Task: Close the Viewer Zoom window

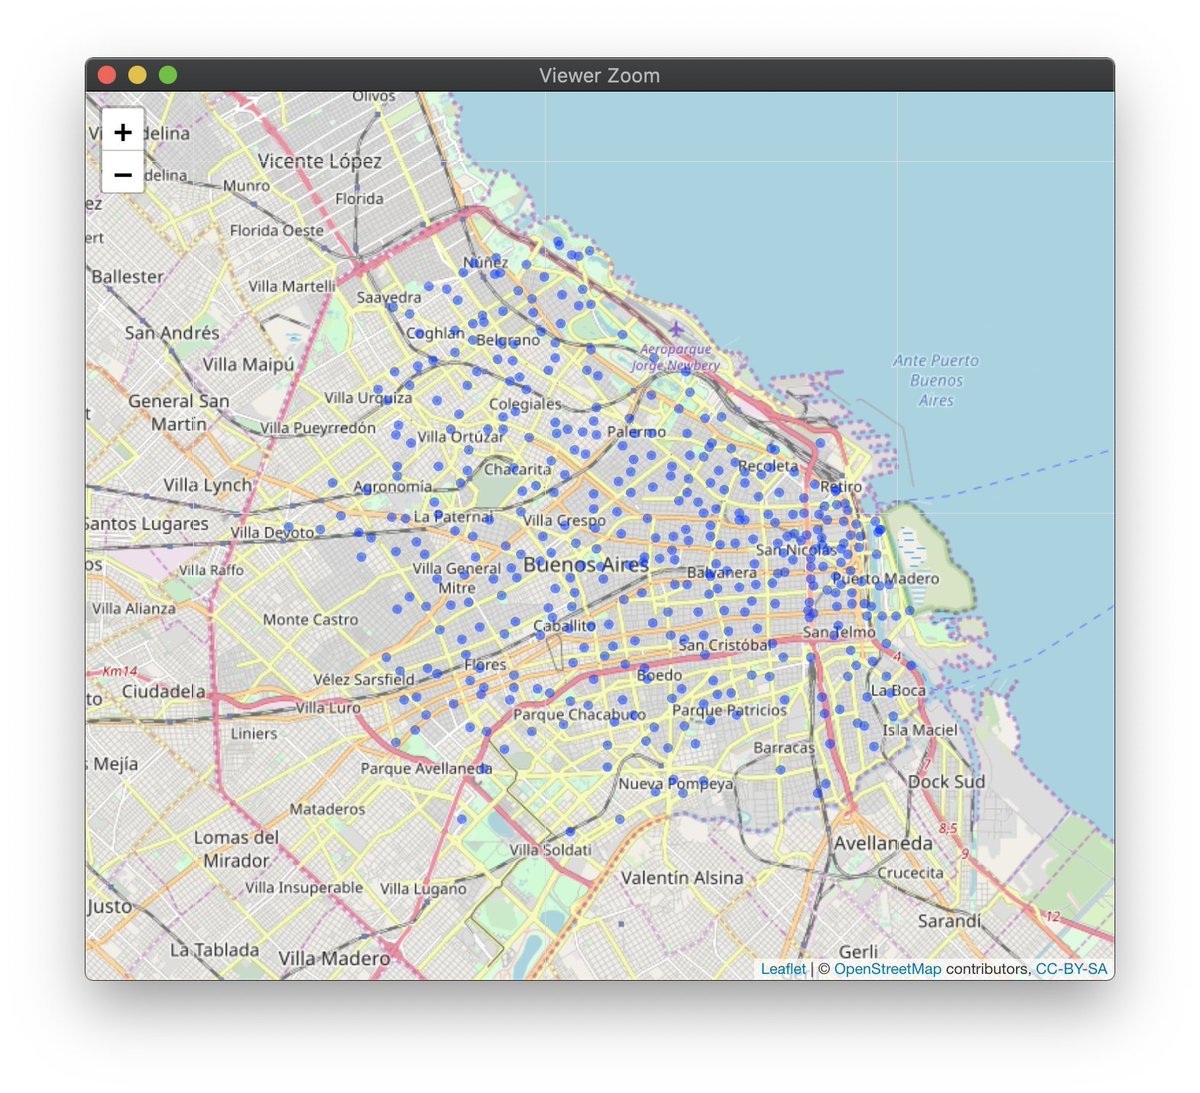Action: point(107,75)
